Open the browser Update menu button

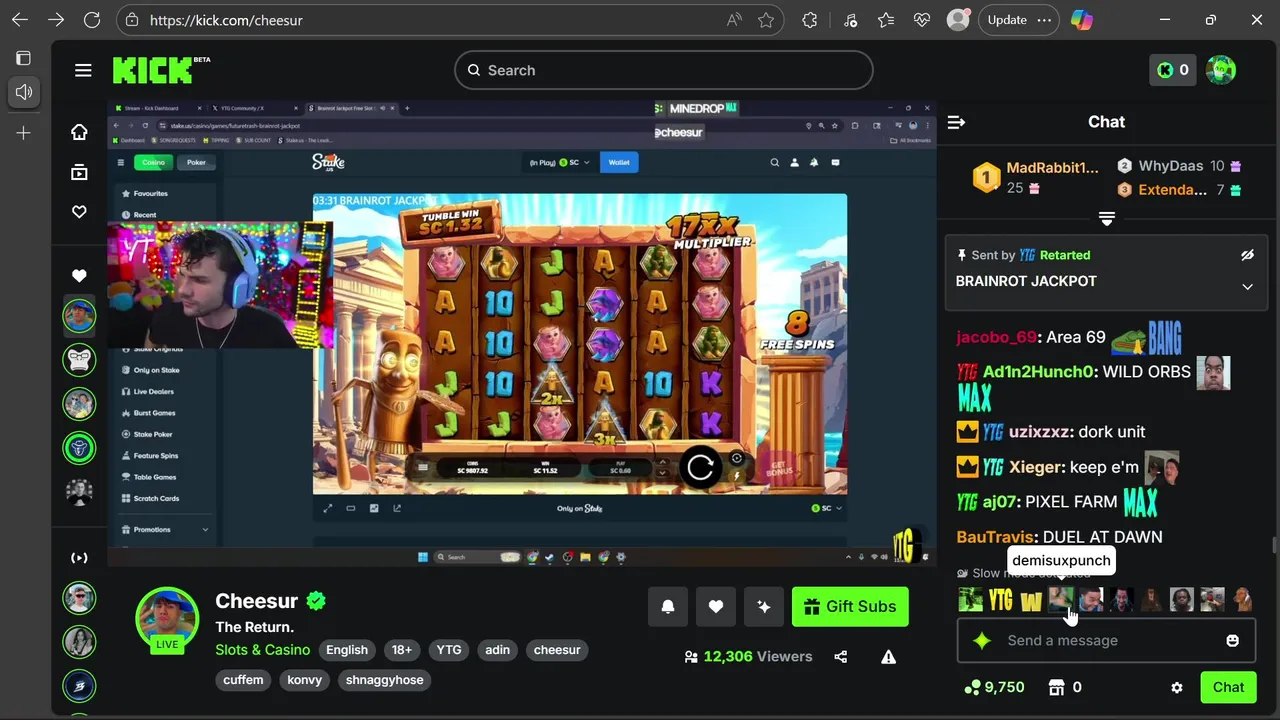pos(1018,20)
